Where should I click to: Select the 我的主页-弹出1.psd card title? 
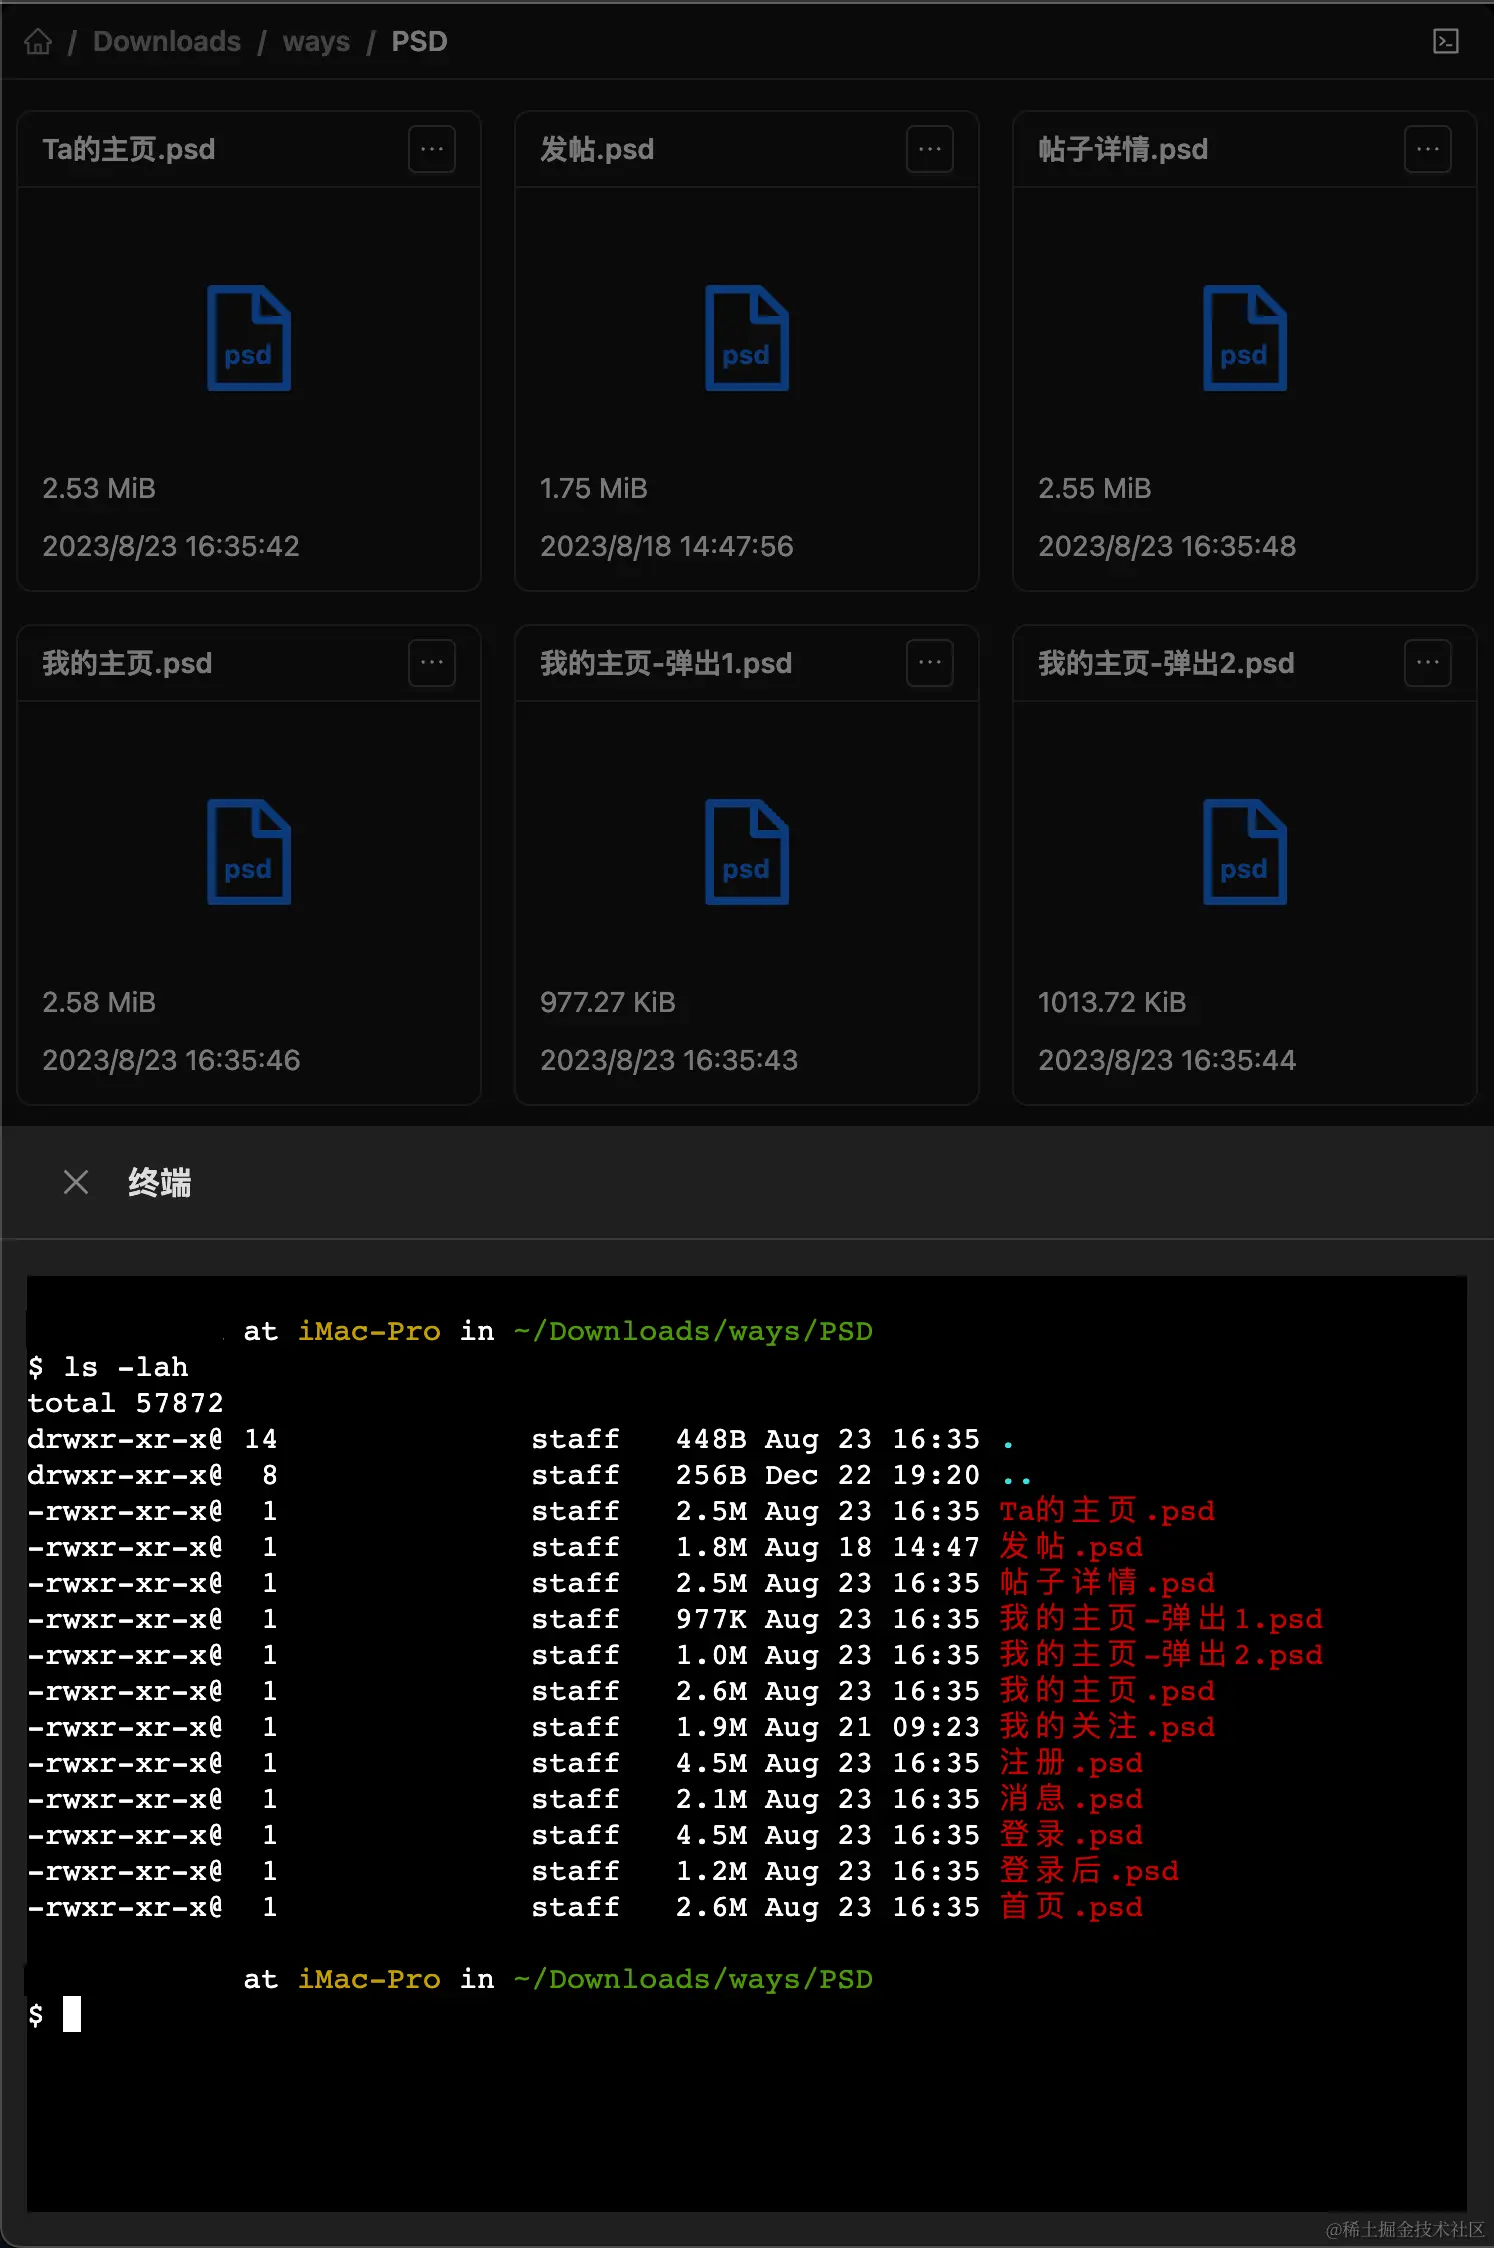tap(666, 663)
